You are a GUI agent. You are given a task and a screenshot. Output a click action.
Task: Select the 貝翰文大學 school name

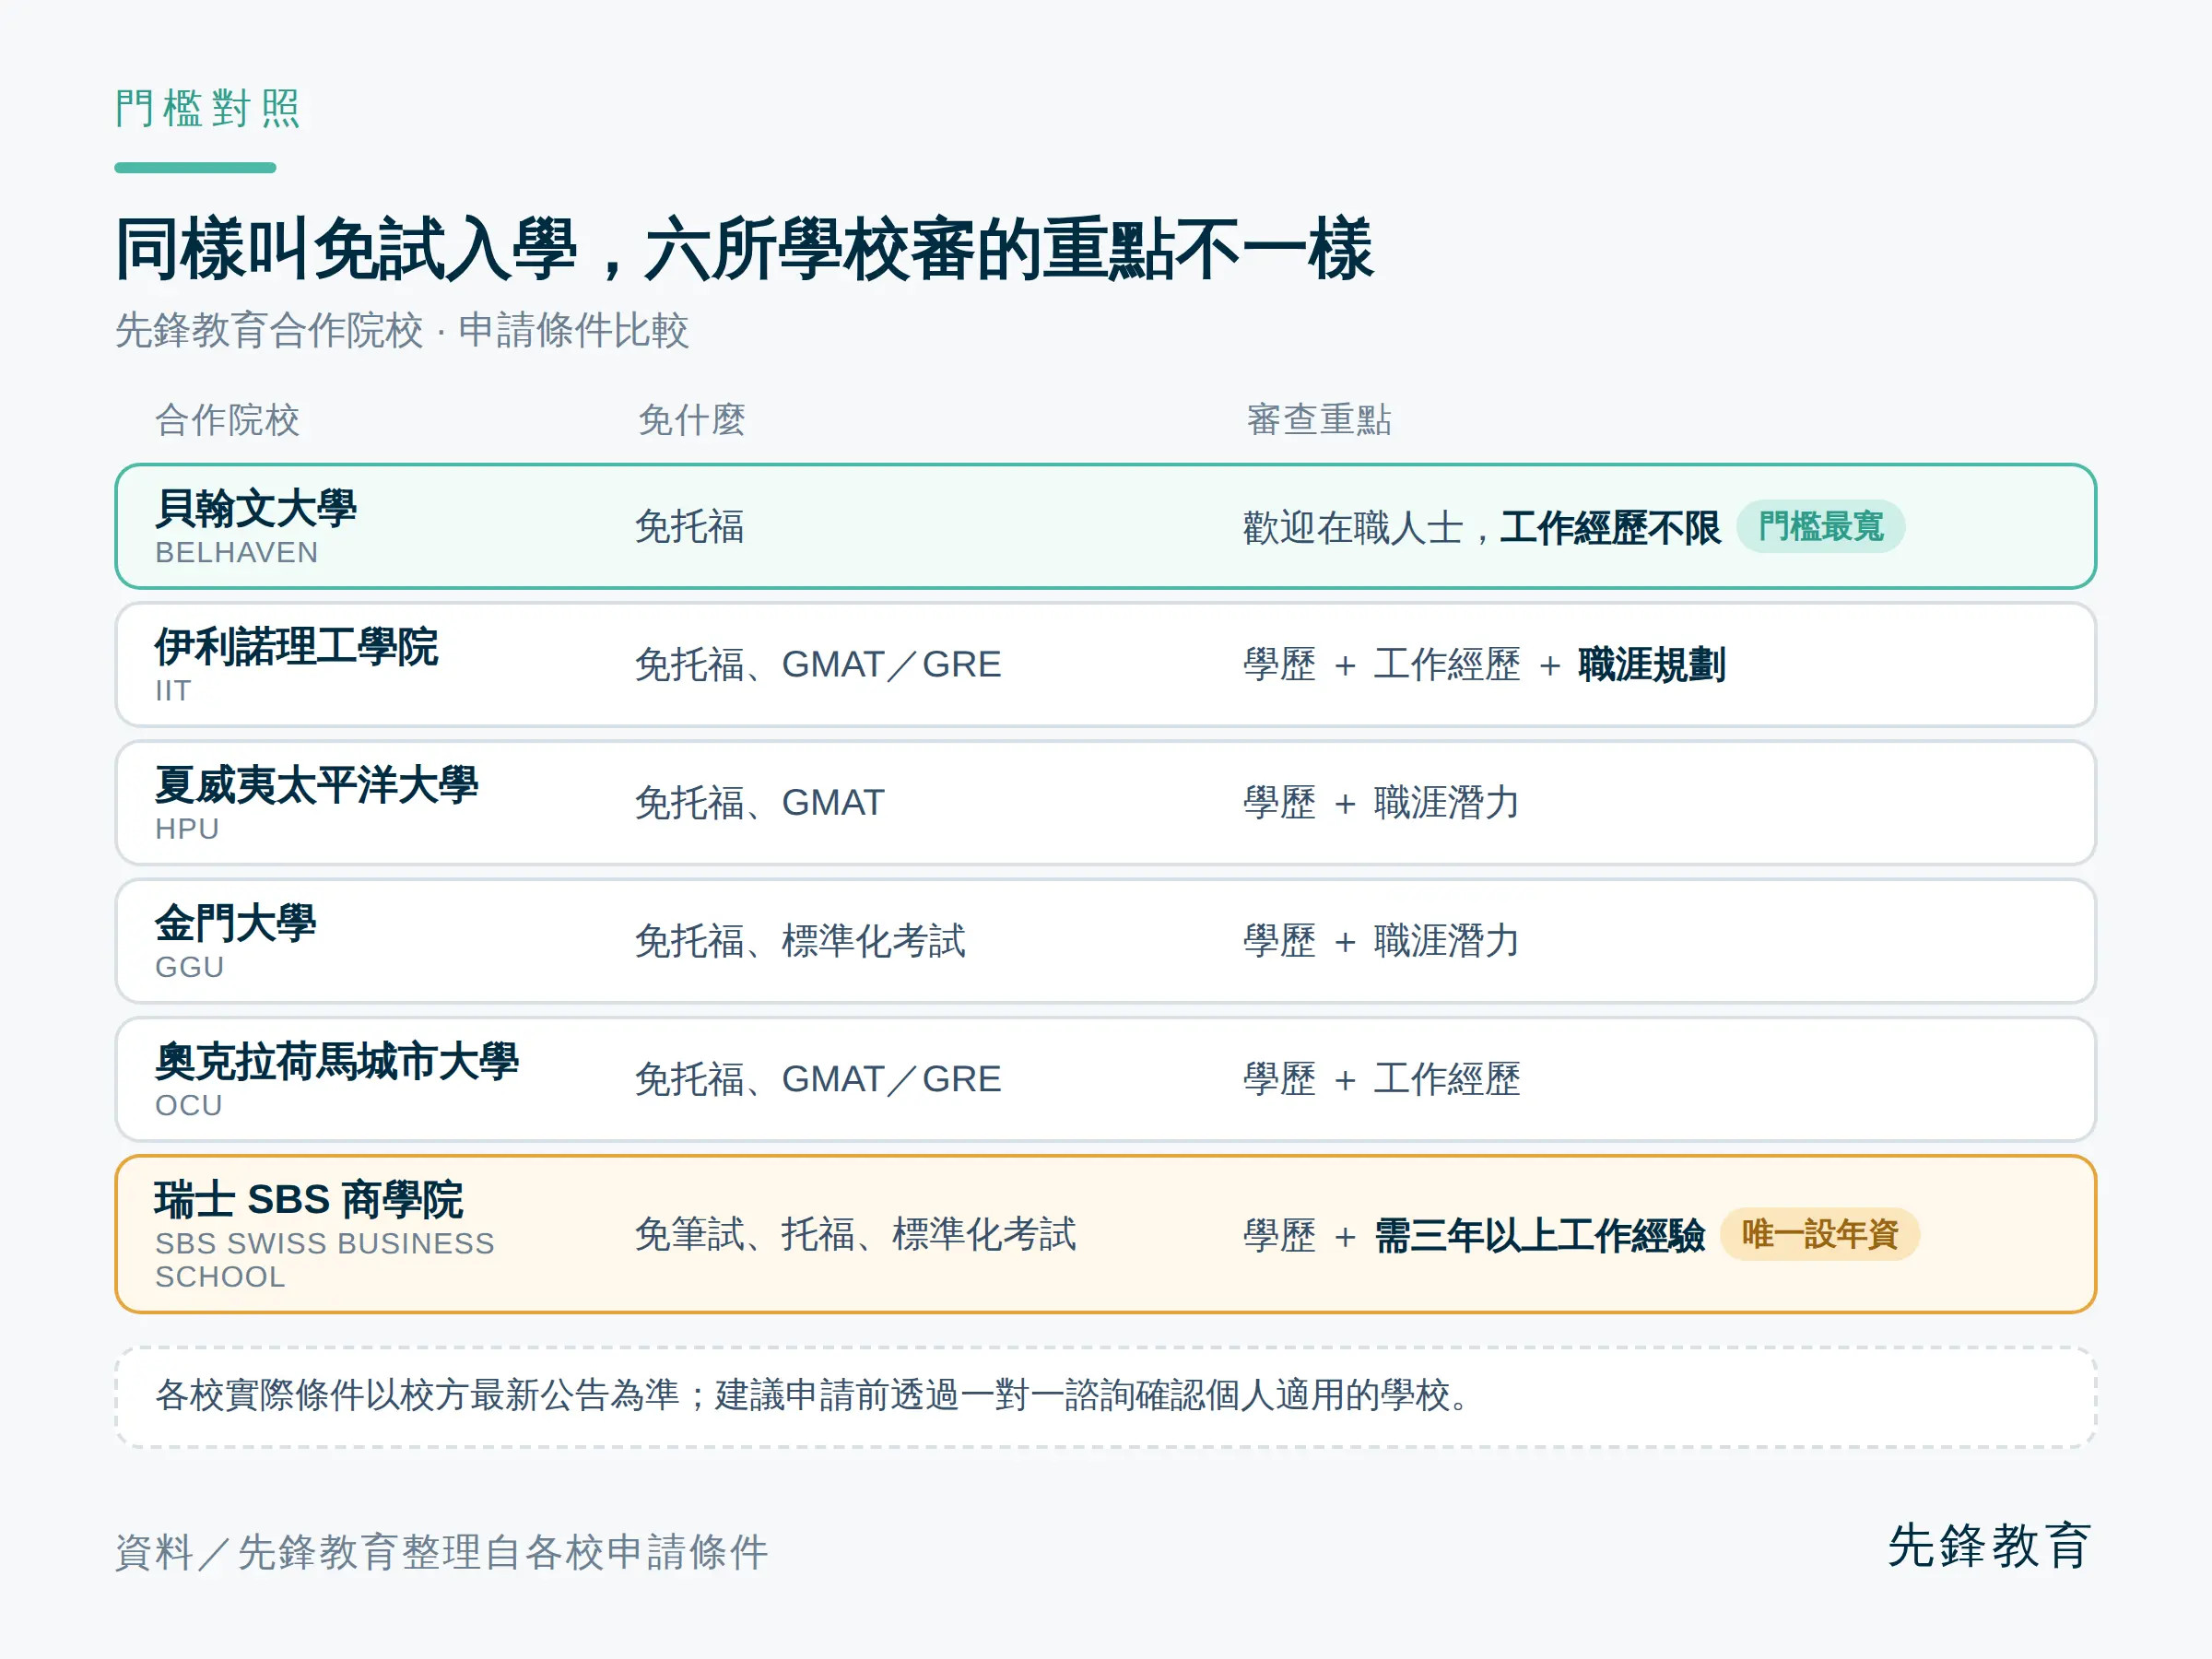coord(256,508)
